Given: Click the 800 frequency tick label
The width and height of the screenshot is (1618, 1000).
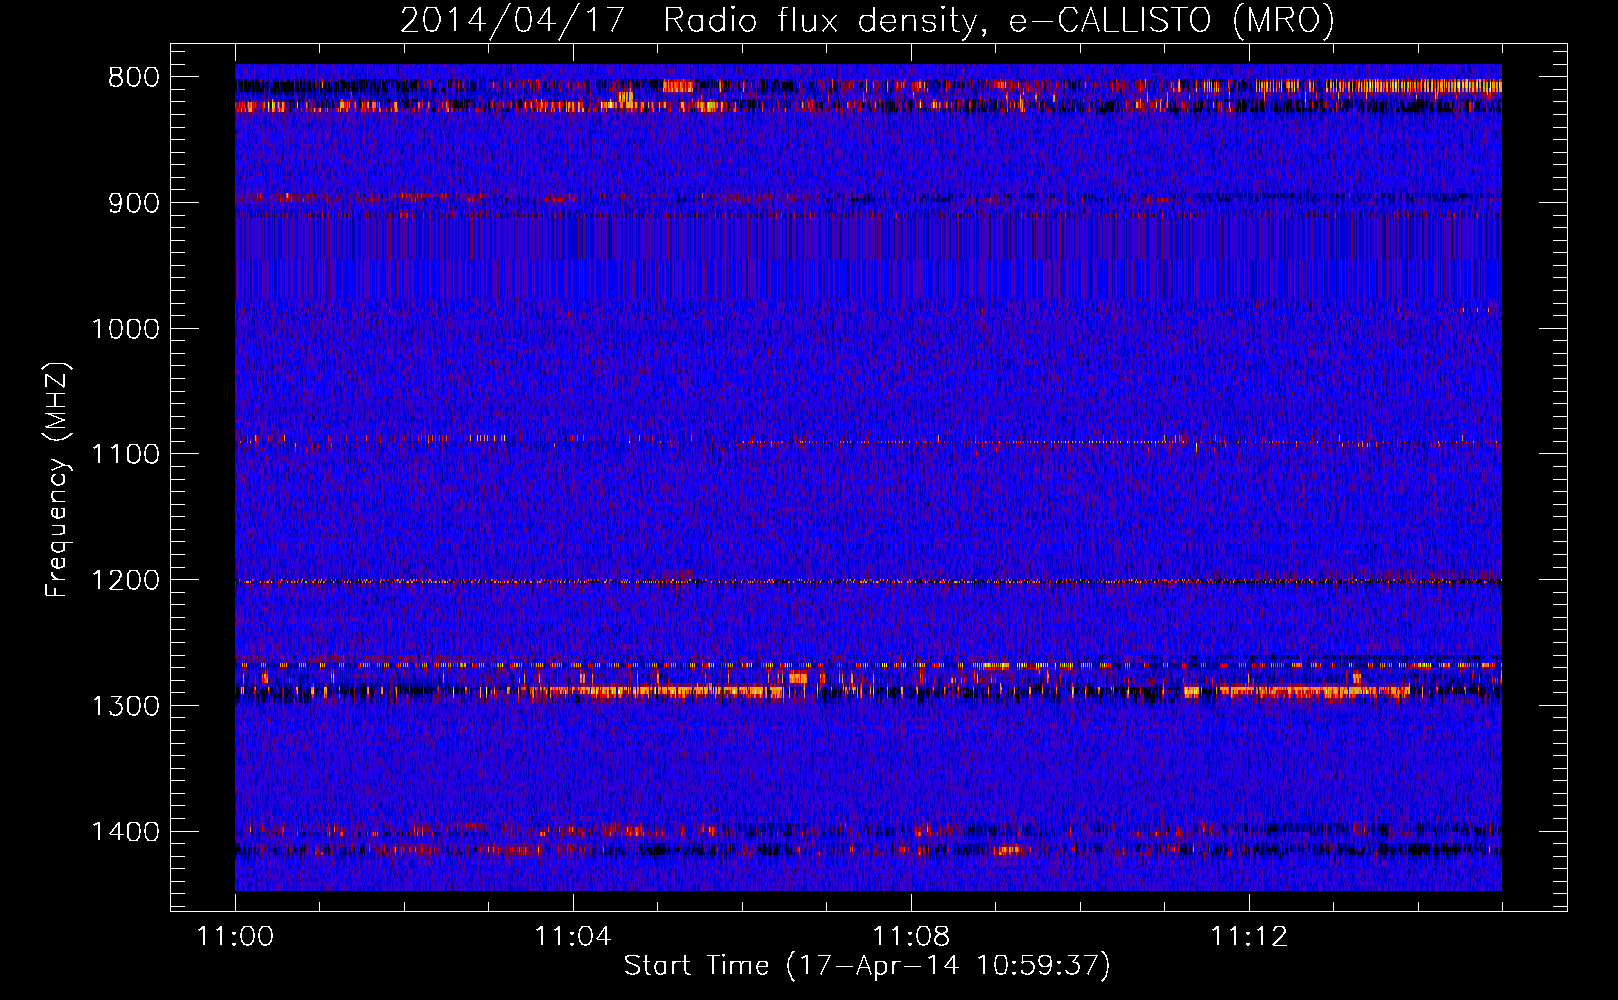Looking at the screenshot, I should [x=134, y=78].
